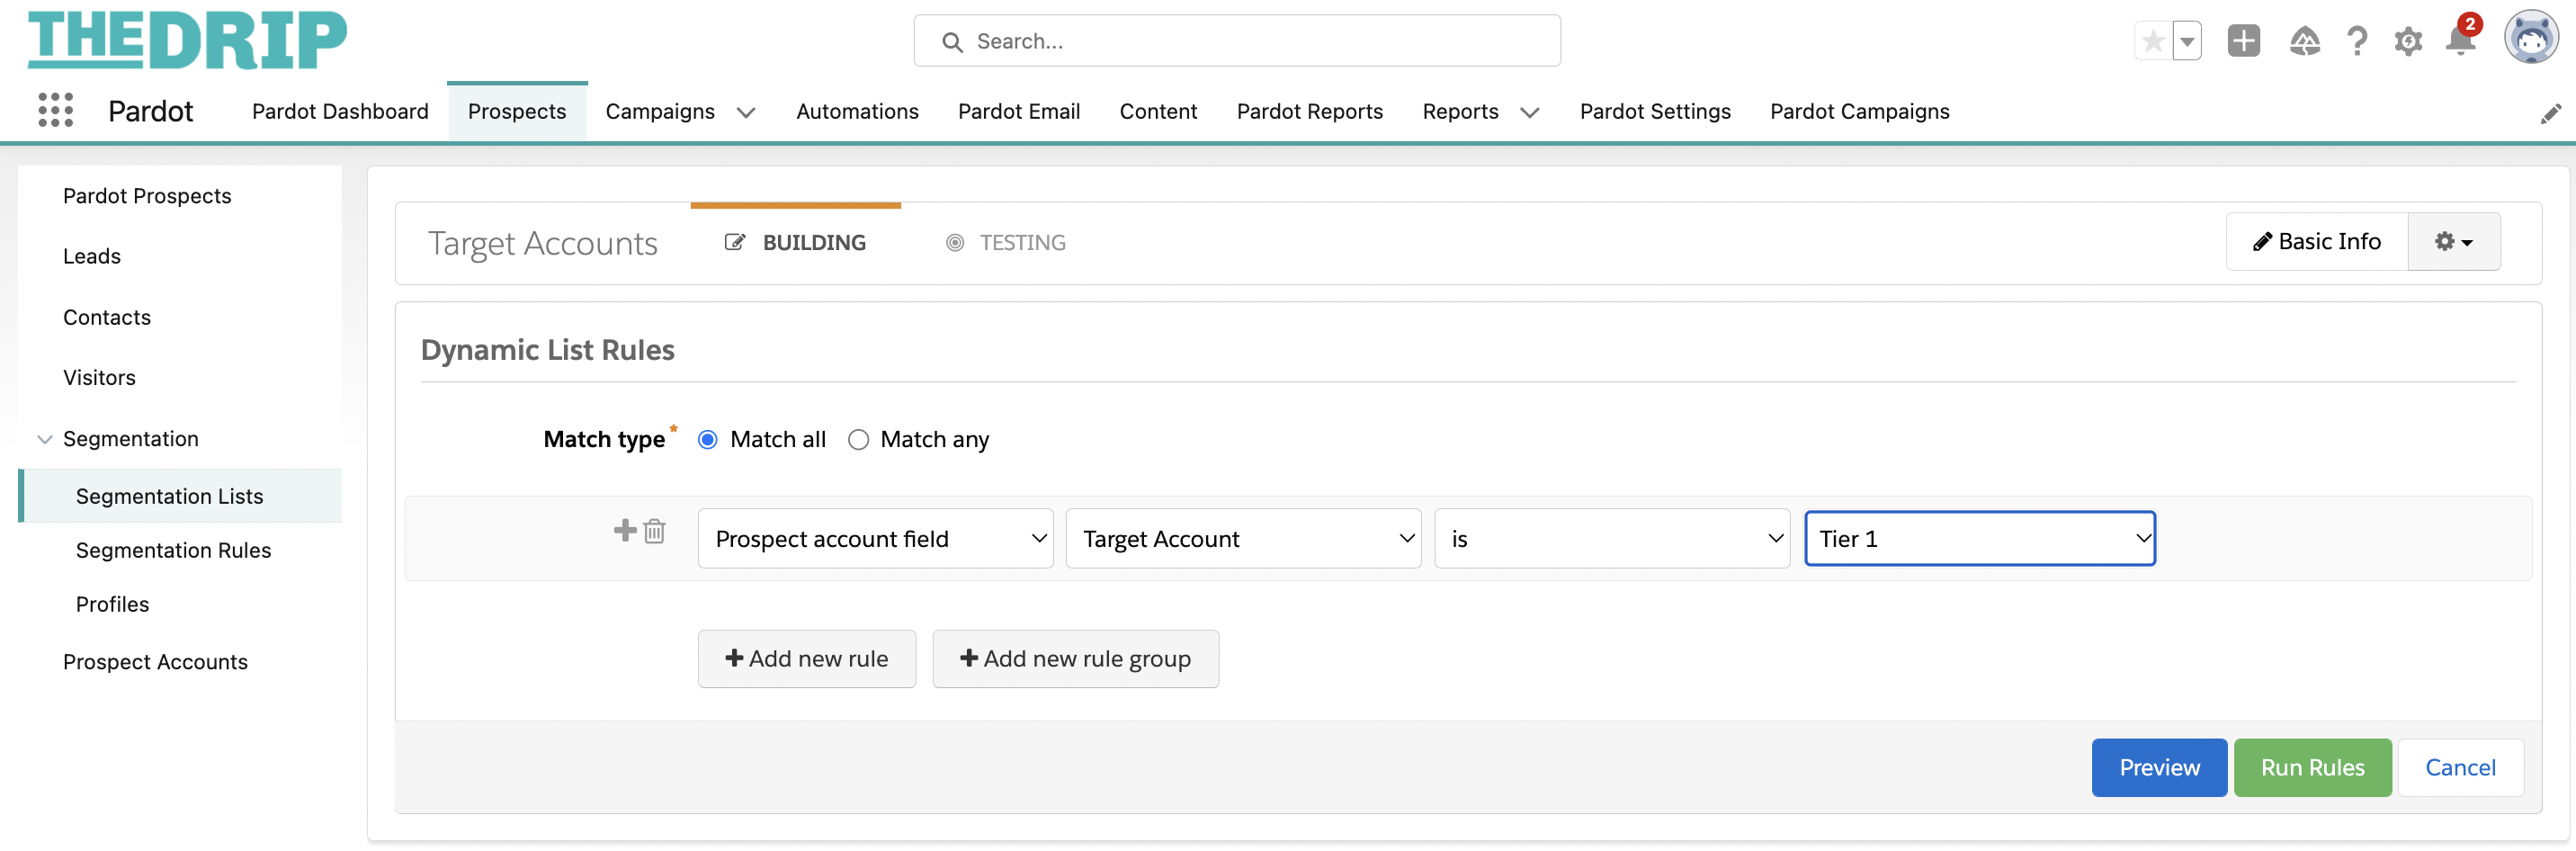2576x851 pixels.
Task: Open the Tier 1 value dropdown
Action: pyautogui.click(x=1980, y=539)
